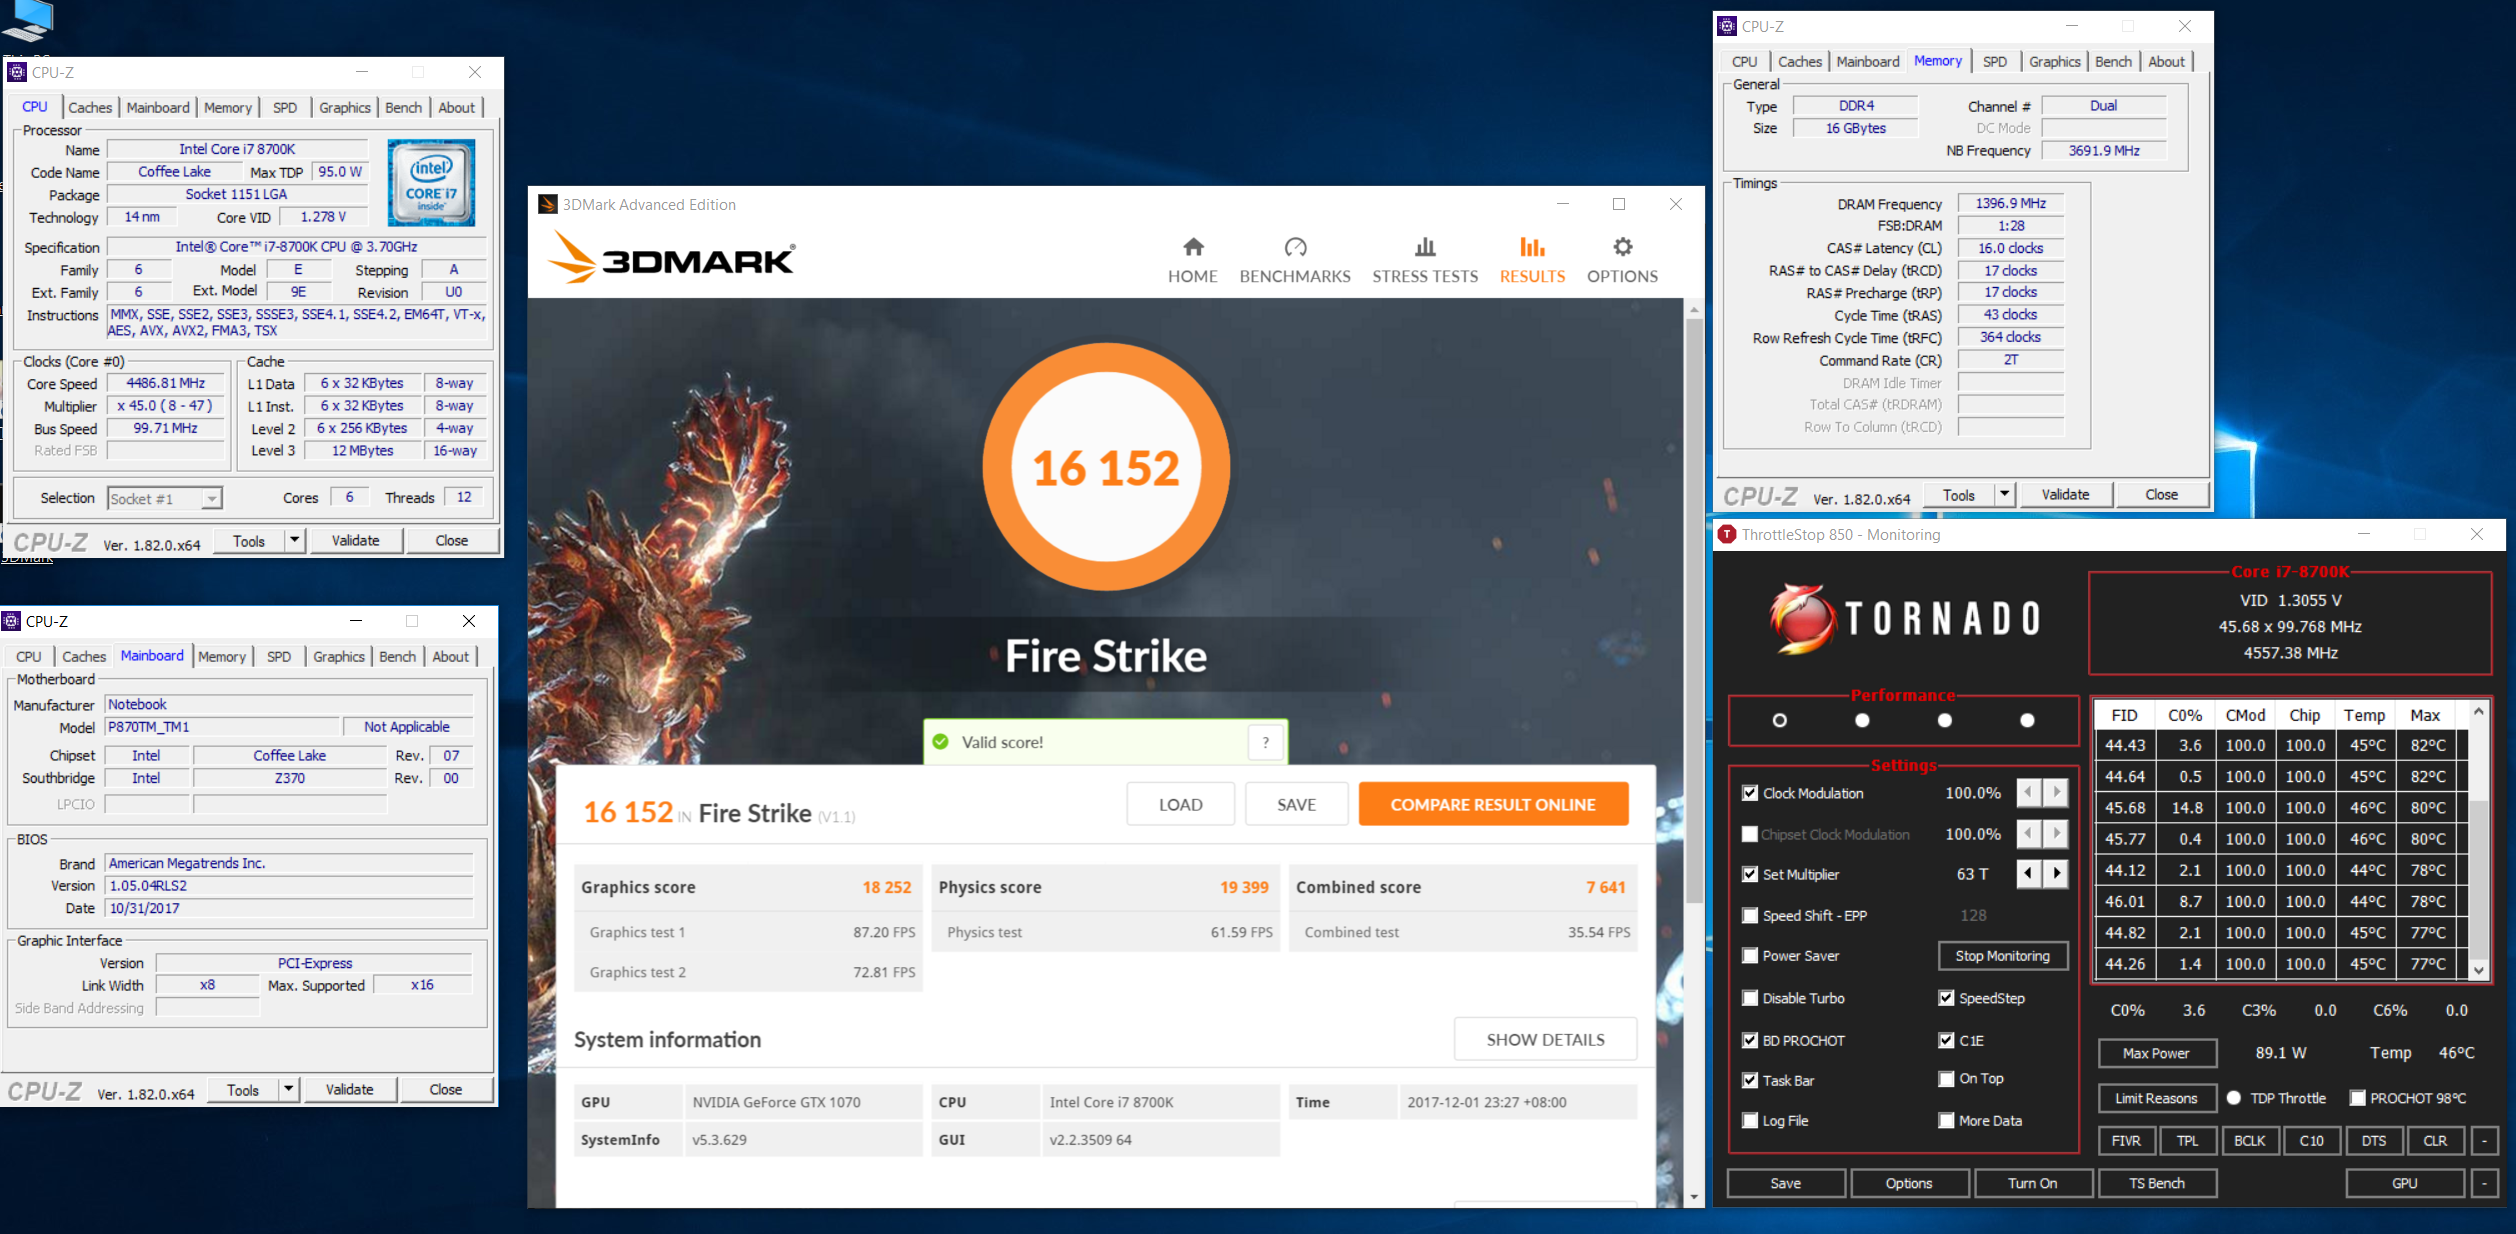The image size is (2516, 1234).
Task: Open 3DMark Home icon
Action: tap(1193, 246)
